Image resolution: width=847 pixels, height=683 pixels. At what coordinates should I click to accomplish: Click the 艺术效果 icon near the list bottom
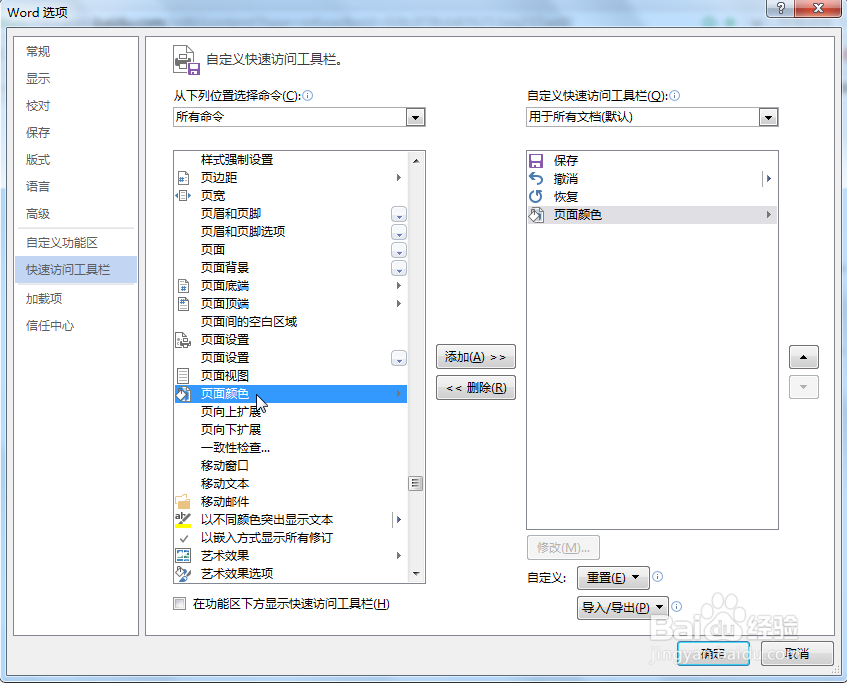[x=184, y=555]
